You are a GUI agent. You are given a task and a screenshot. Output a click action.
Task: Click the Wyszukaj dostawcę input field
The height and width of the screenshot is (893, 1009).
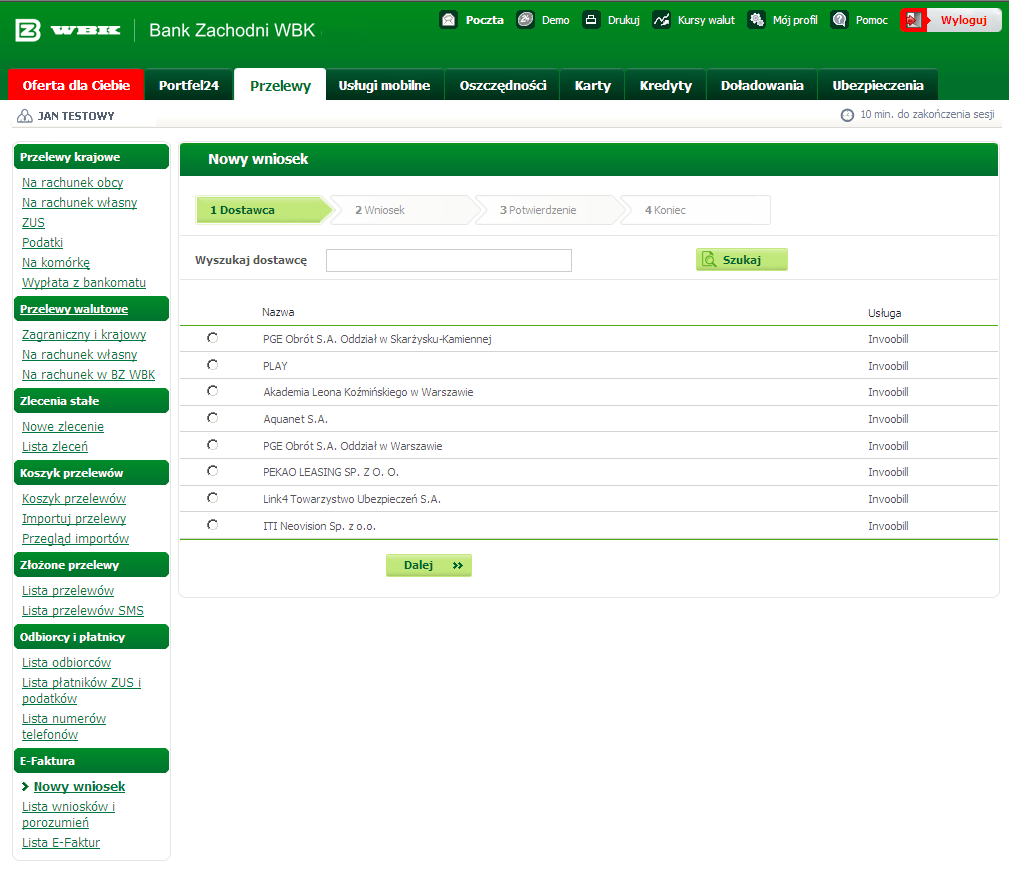449,261
